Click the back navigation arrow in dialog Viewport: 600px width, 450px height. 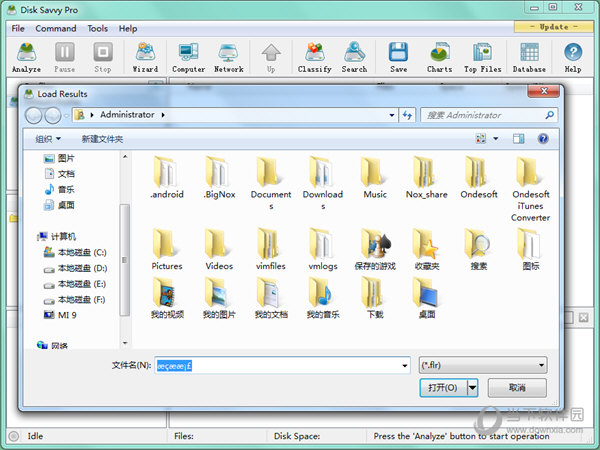pyautogui.click(x=34, y=115)
